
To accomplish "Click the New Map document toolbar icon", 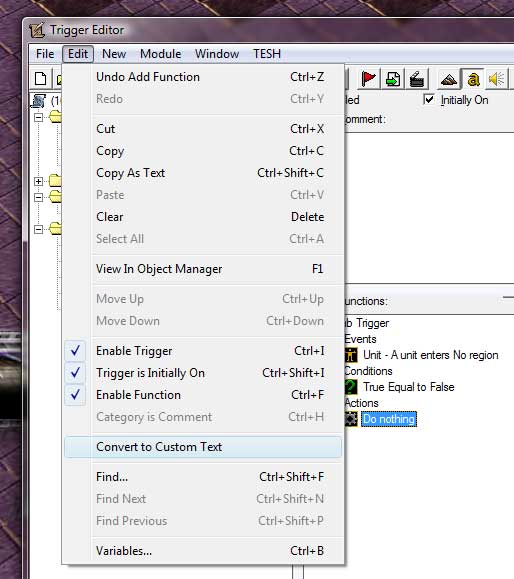I will 41,79.
